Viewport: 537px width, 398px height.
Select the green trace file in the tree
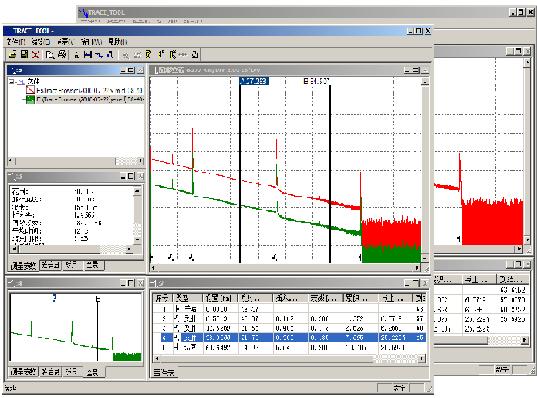(85, 100)
